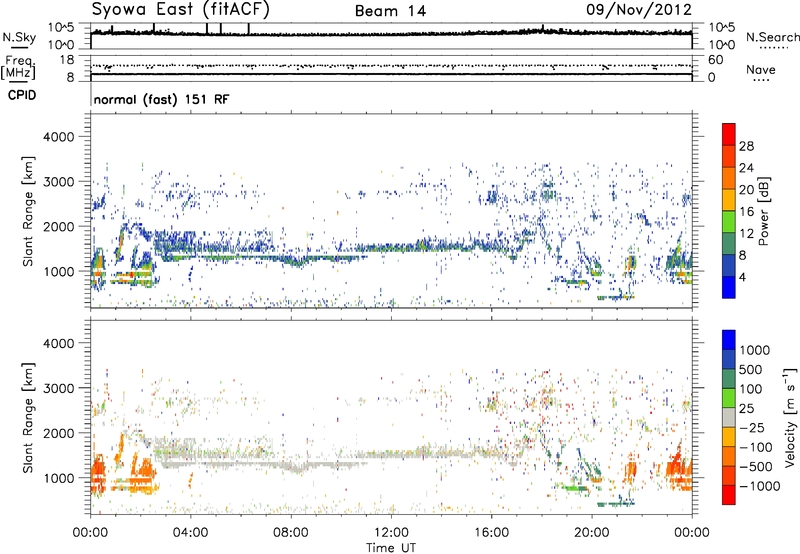This screenshot has width=800, height=554.
Task: Click the "Power [dB]" colorbar title
Action: tap(763, 211)
